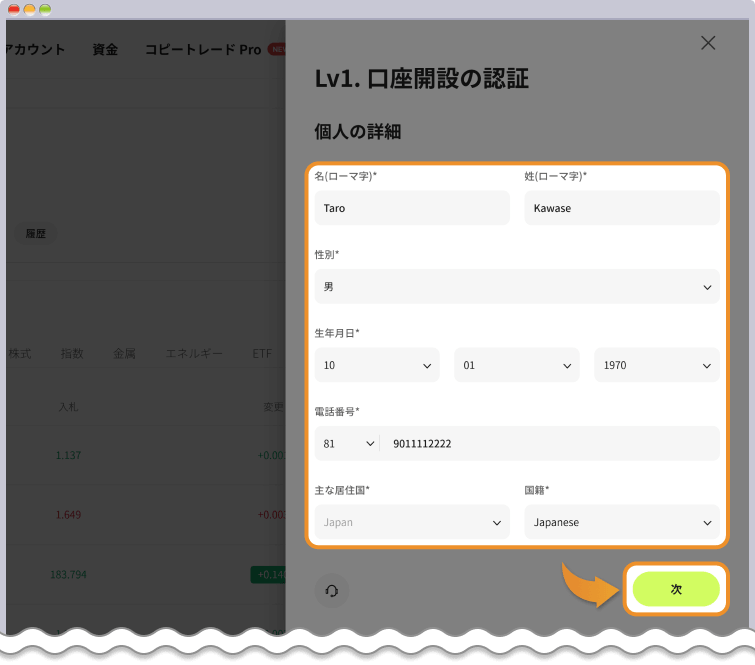Open the nationality dropdown showing Japanese

point(622,522)
